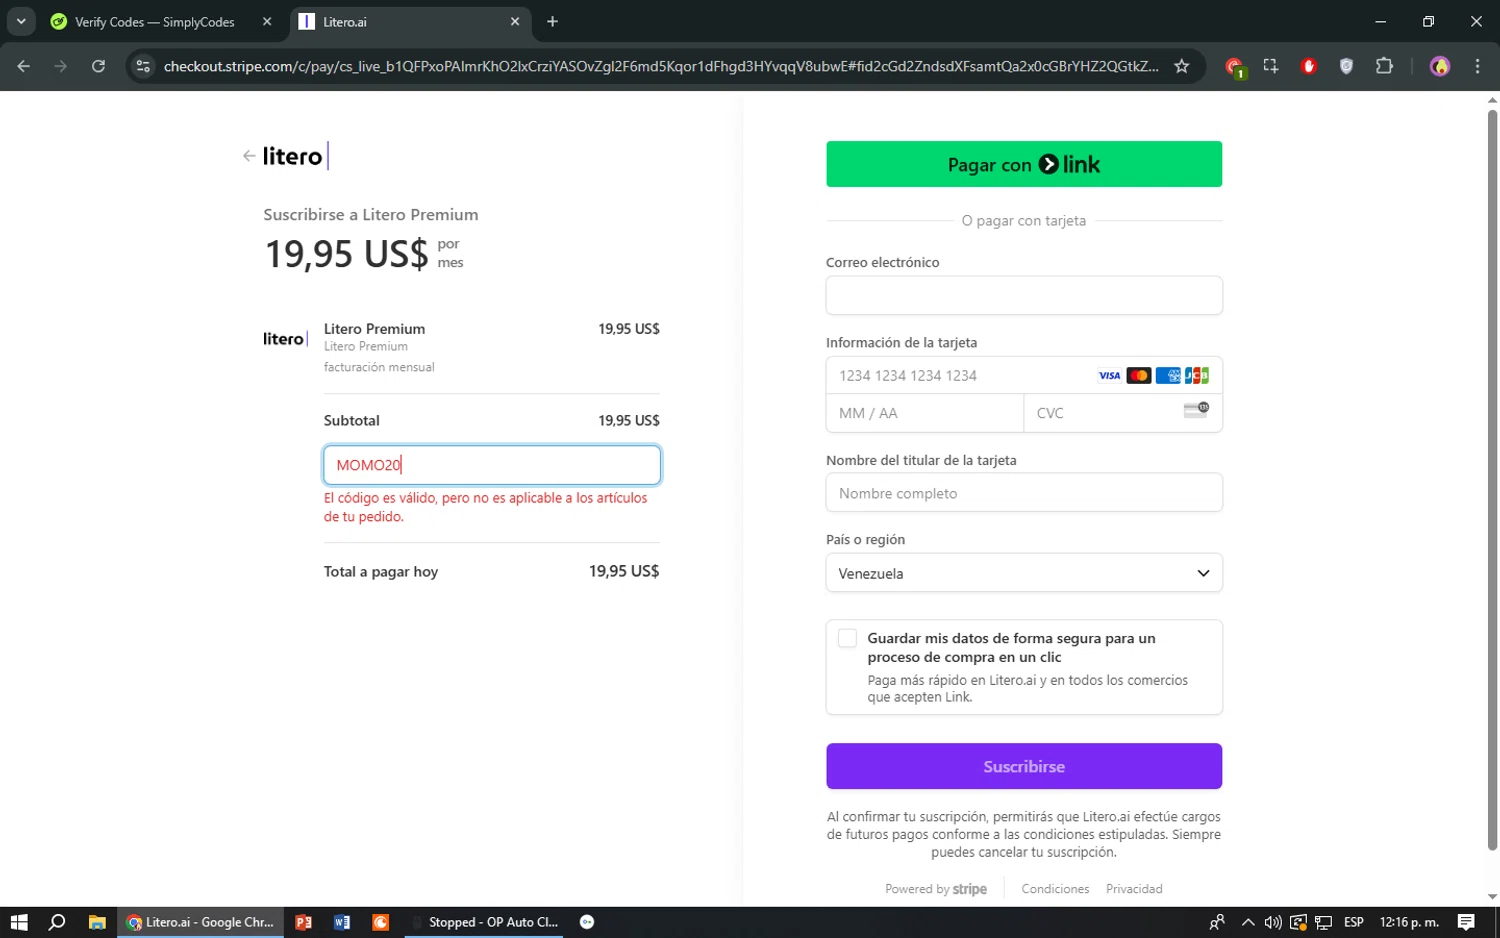Click the People icon in system tray

click(x=1216, y=922)
